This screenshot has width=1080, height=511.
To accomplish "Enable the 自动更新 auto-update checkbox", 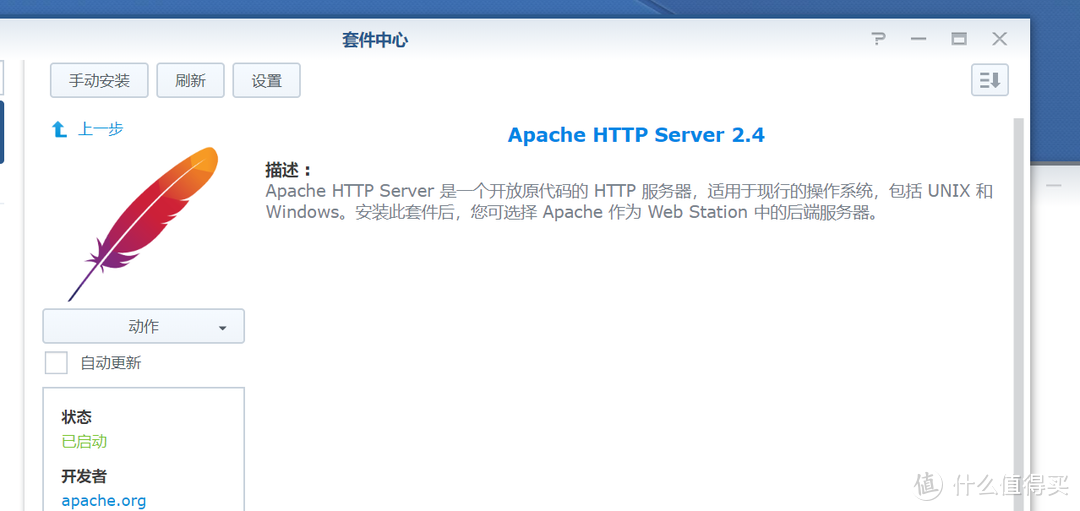I will click(56, 363).
